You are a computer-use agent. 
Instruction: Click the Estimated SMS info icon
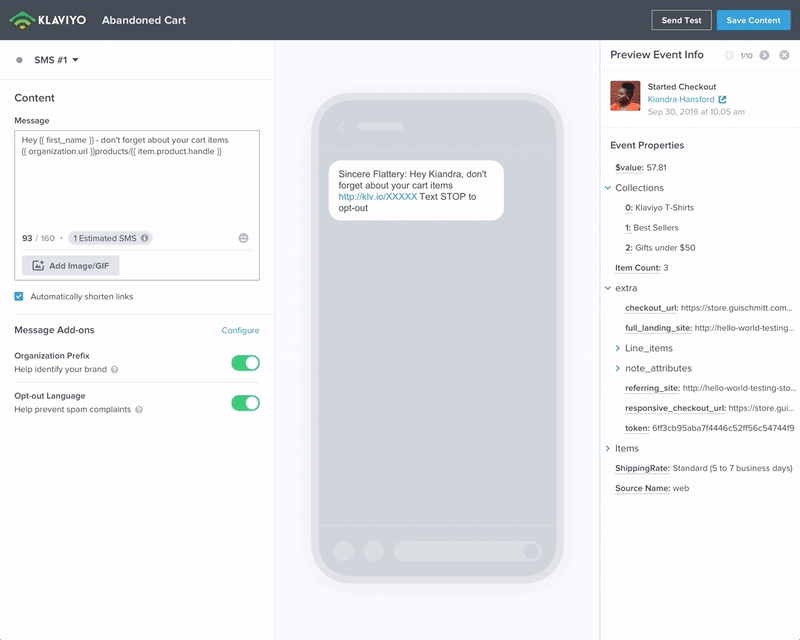144,238
